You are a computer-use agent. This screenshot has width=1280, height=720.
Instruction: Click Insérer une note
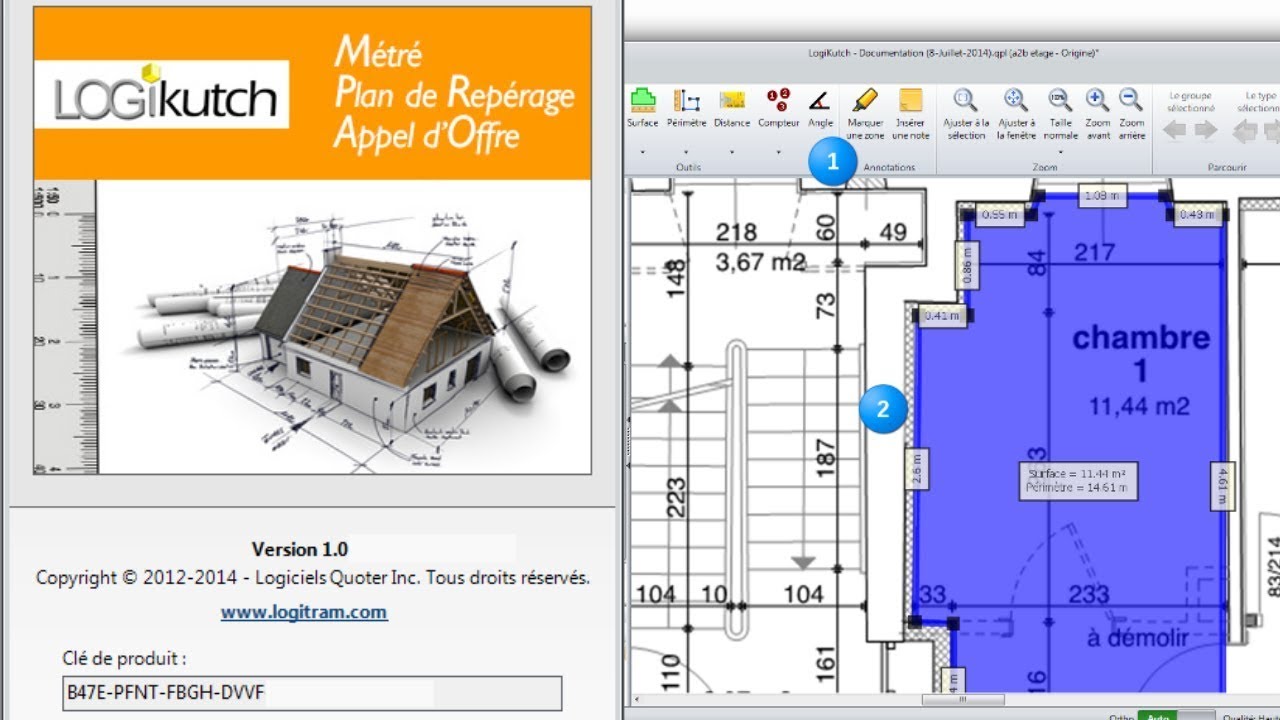pyautogui.click(x=910, y=114)
